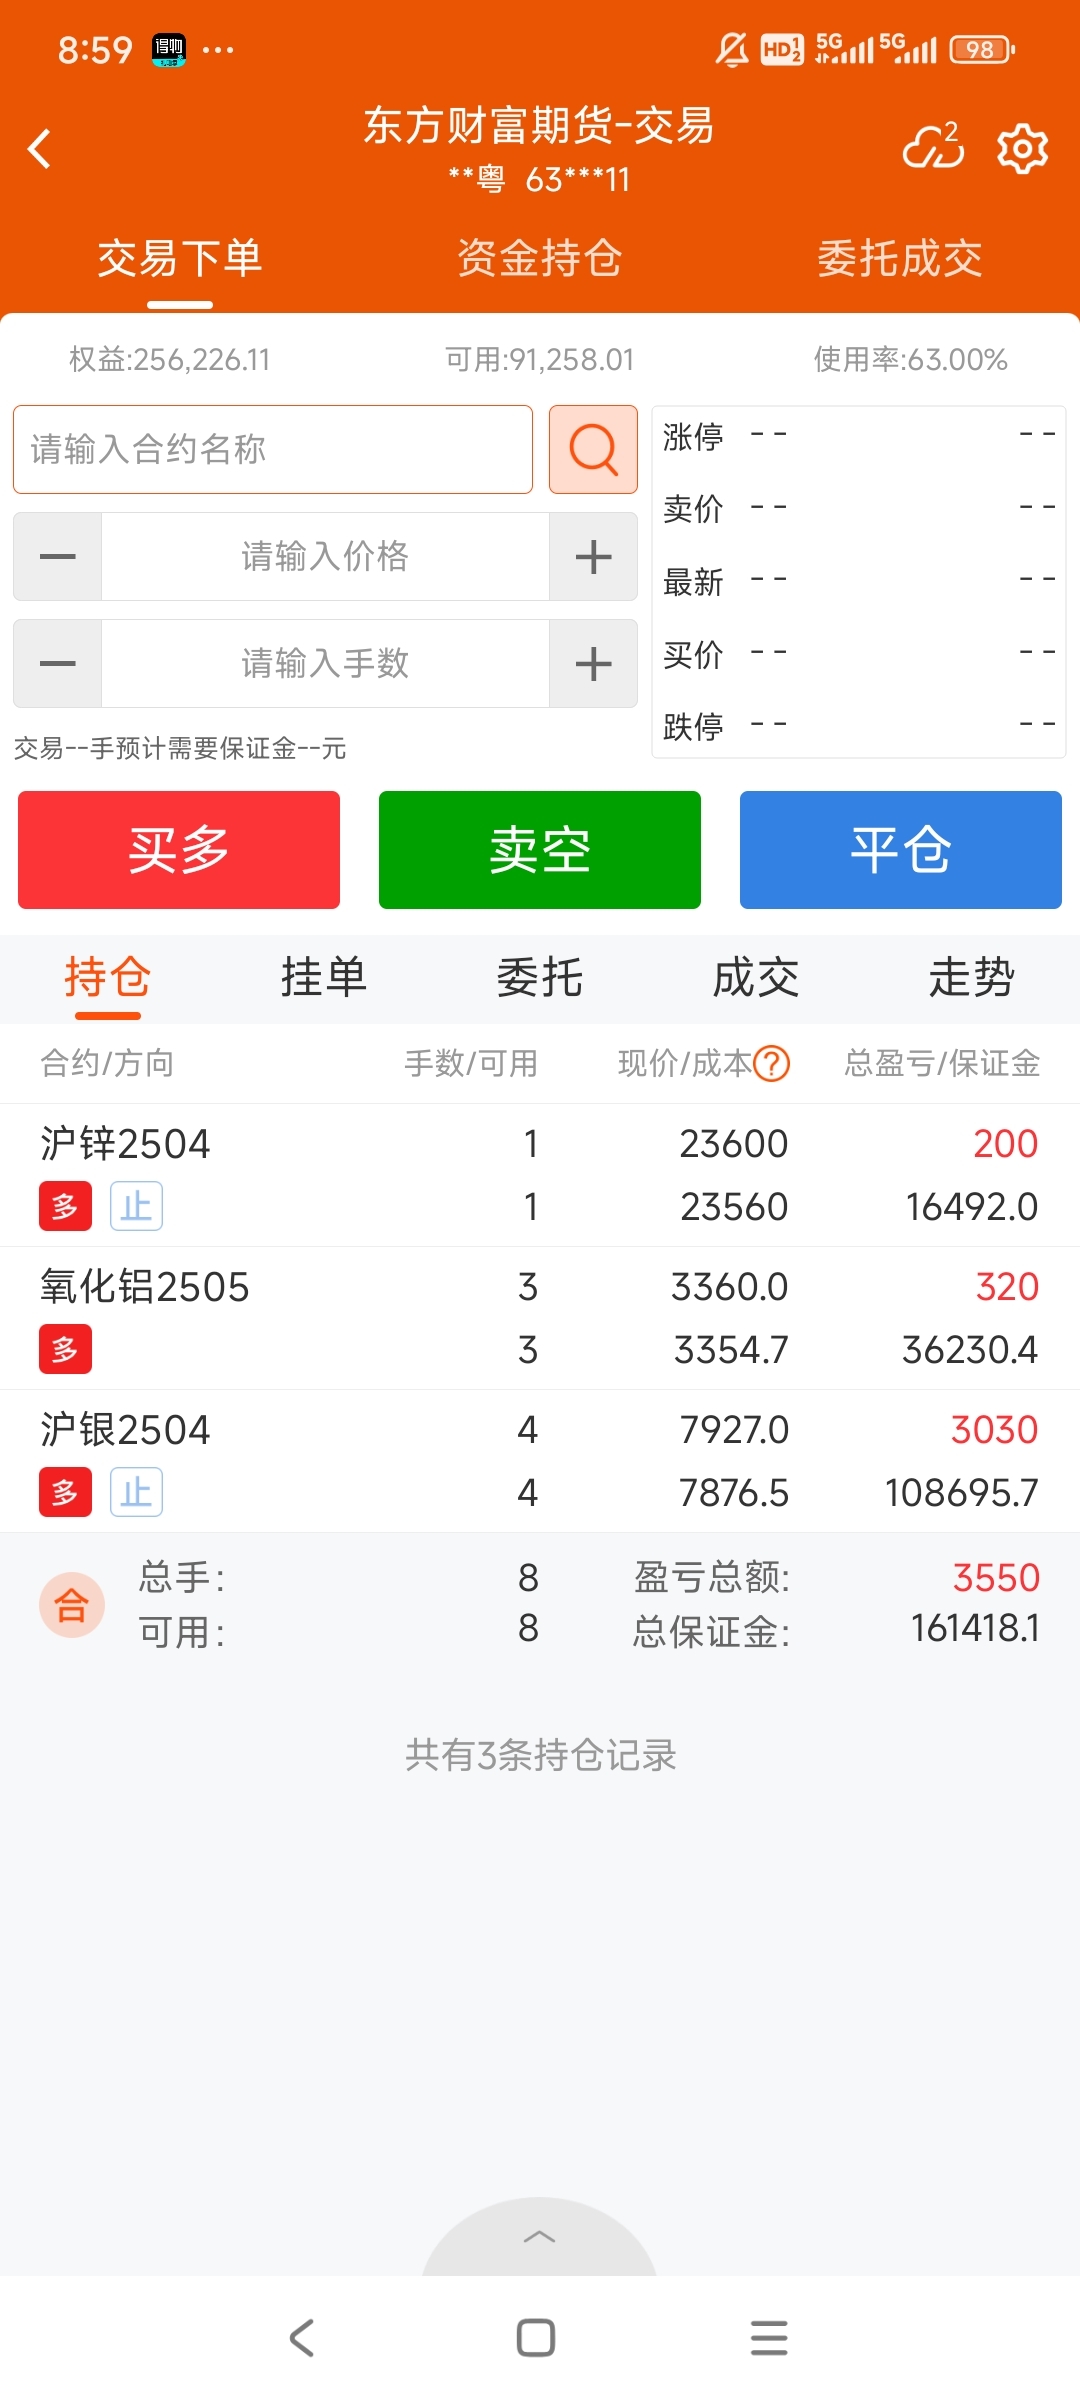Tap the stop-loss 止 icon on 沪锌2504

(136, 1206)
